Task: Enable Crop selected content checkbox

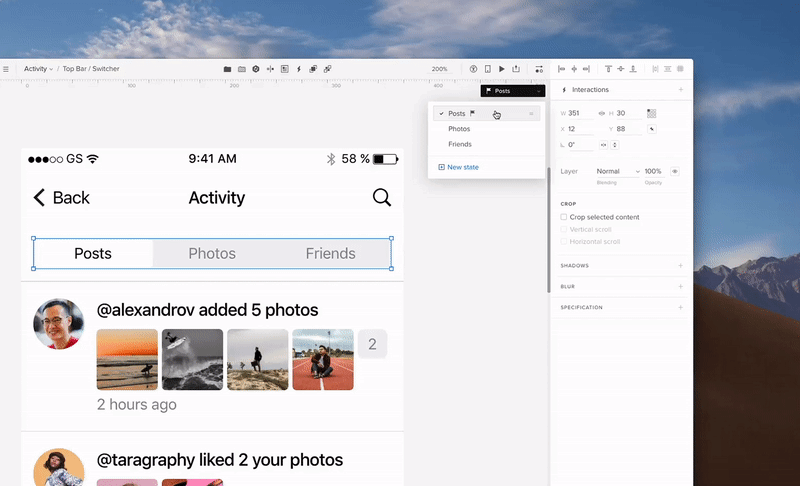Action: point(564,217)
